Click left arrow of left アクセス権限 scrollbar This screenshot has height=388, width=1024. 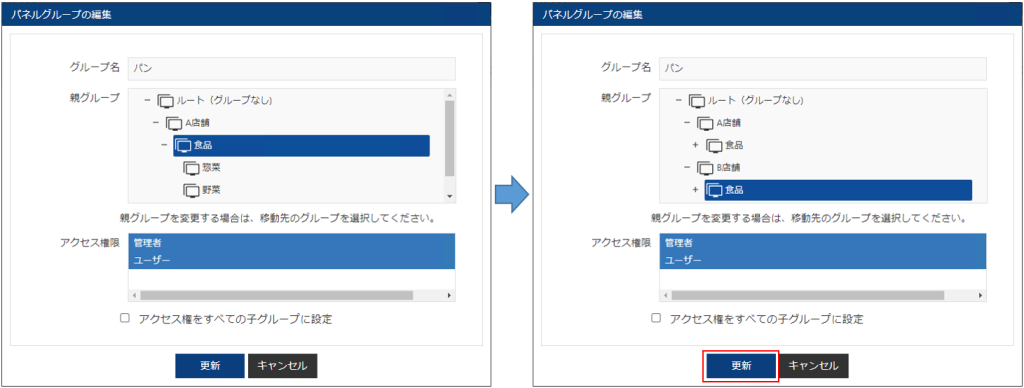[x=135, y=295]
